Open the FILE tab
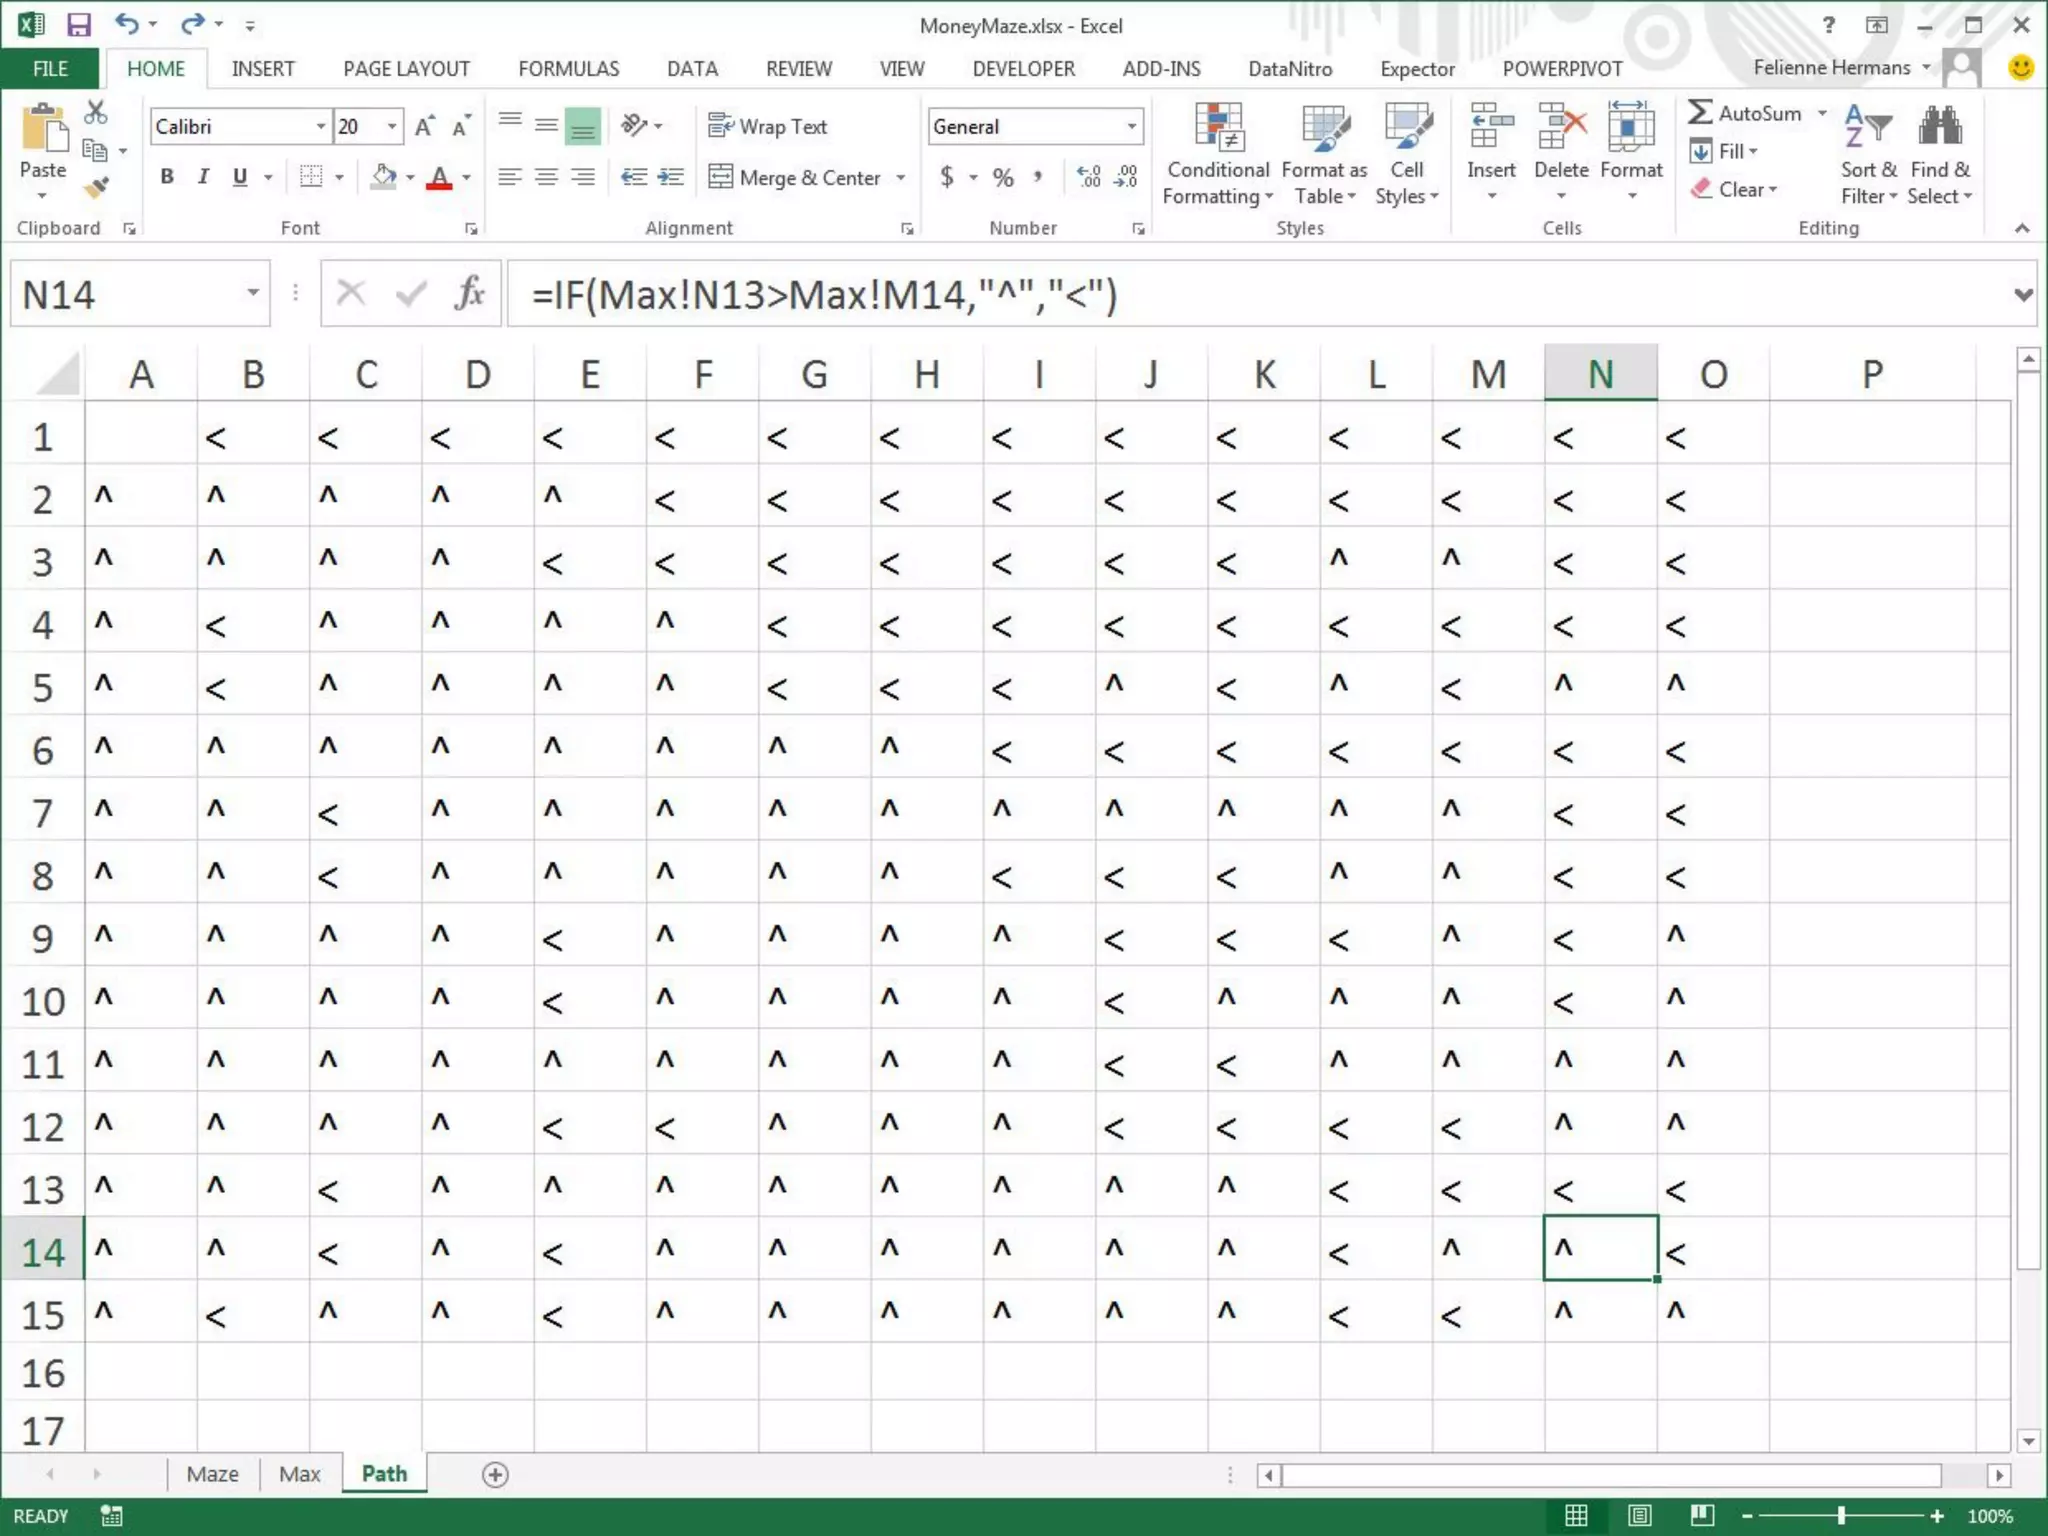Image resolution: width=2048 pixels, height=1536 pixels. [x=50, y=68]
